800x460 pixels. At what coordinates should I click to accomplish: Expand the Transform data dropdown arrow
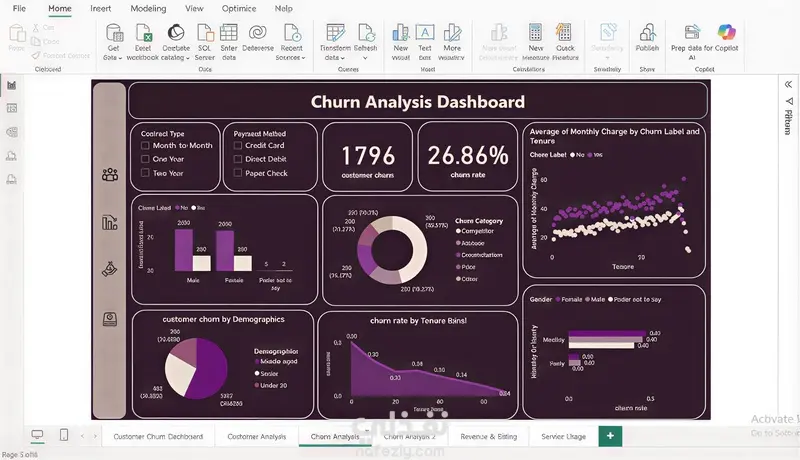pyautogui.click(x=343, y=58)
